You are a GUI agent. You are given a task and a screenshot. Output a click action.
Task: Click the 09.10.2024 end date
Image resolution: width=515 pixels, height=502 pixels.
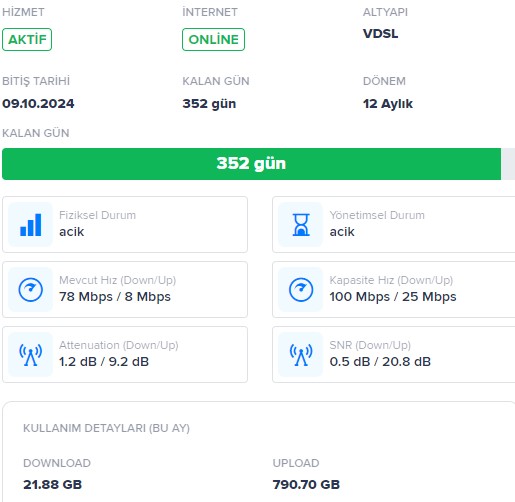tap(38, 104)
